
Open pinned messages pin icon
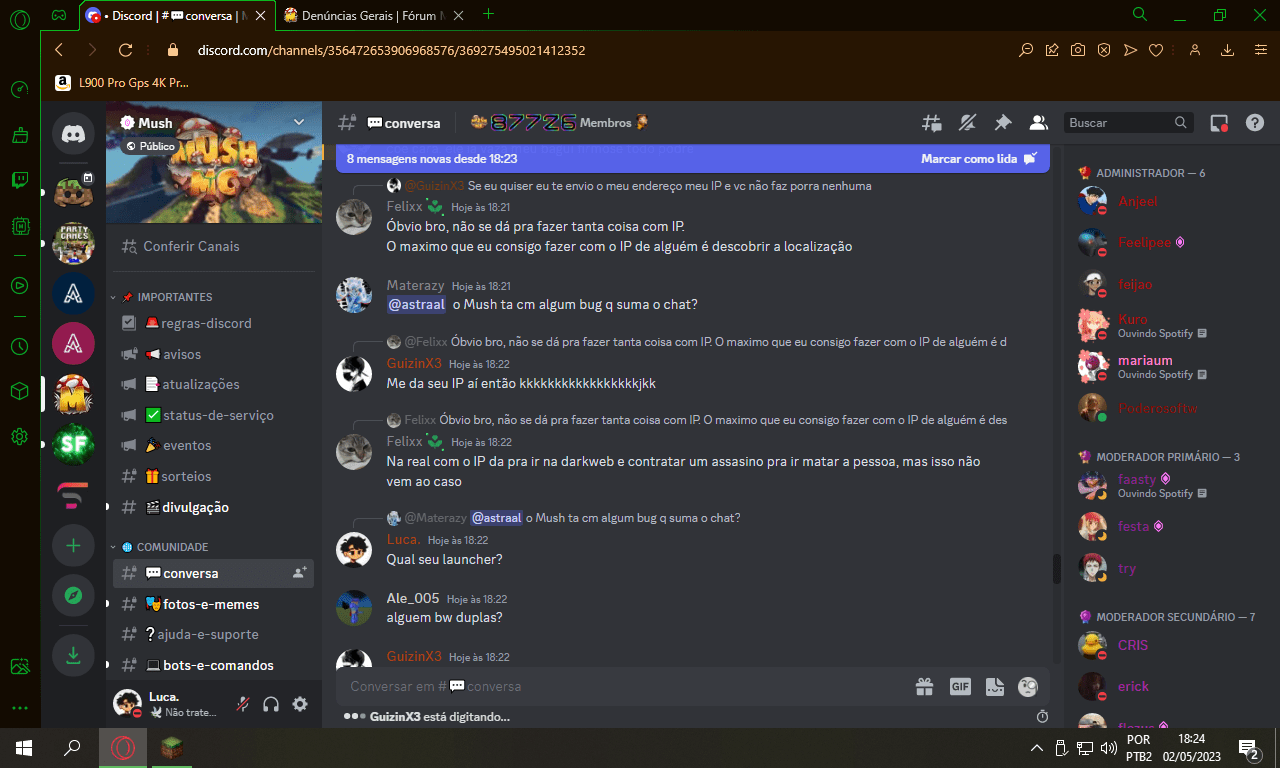(x=1002, y=123)
